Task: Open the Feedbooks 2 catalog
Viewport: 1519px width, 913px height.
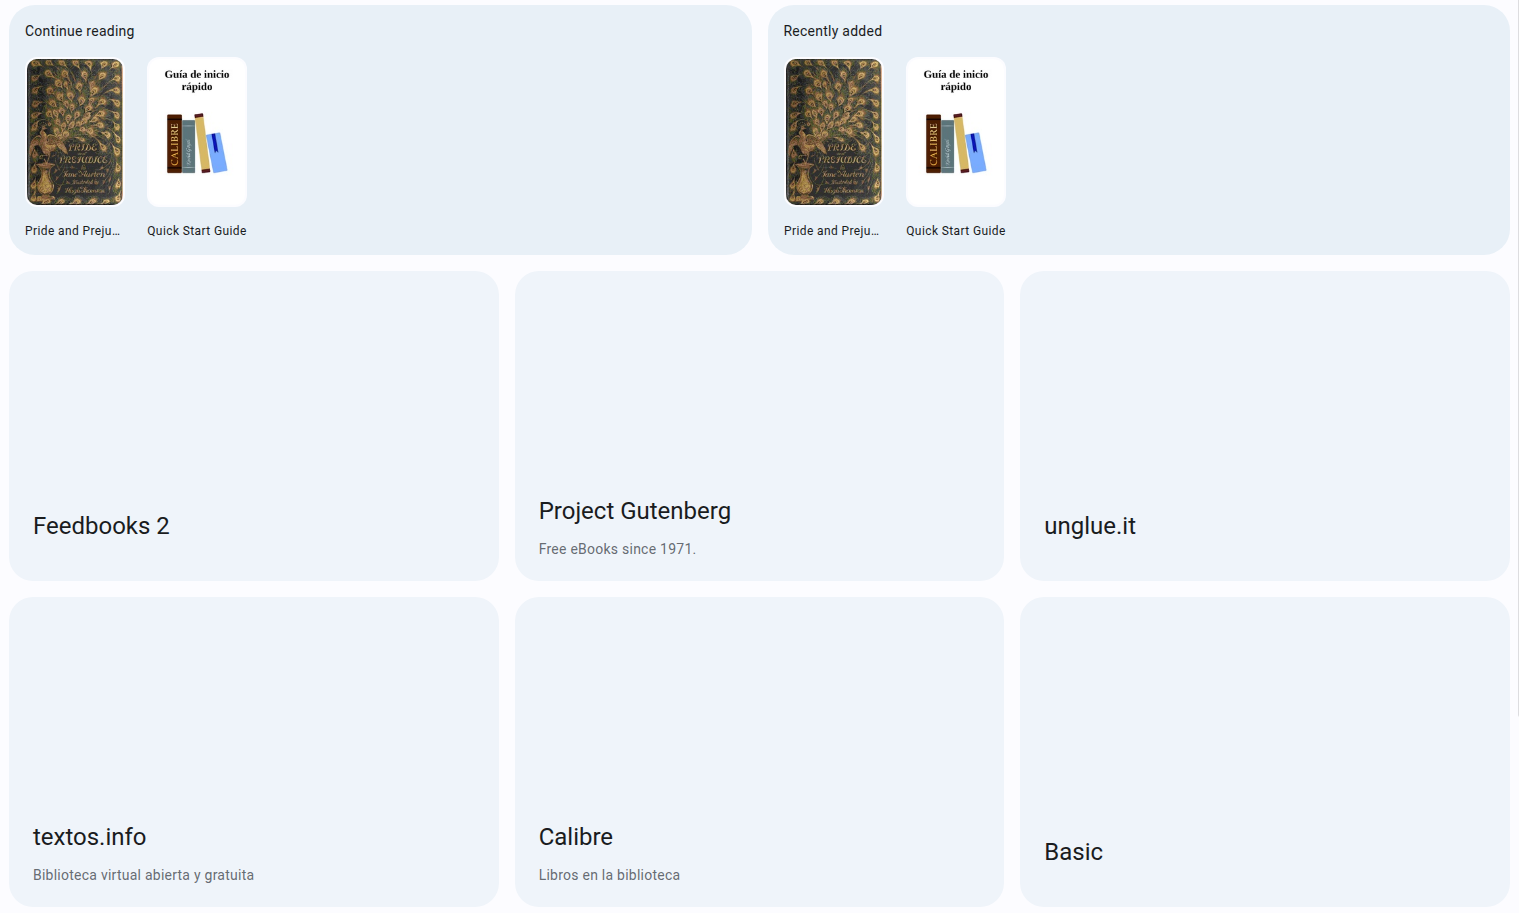Action: tap(101, 526)
